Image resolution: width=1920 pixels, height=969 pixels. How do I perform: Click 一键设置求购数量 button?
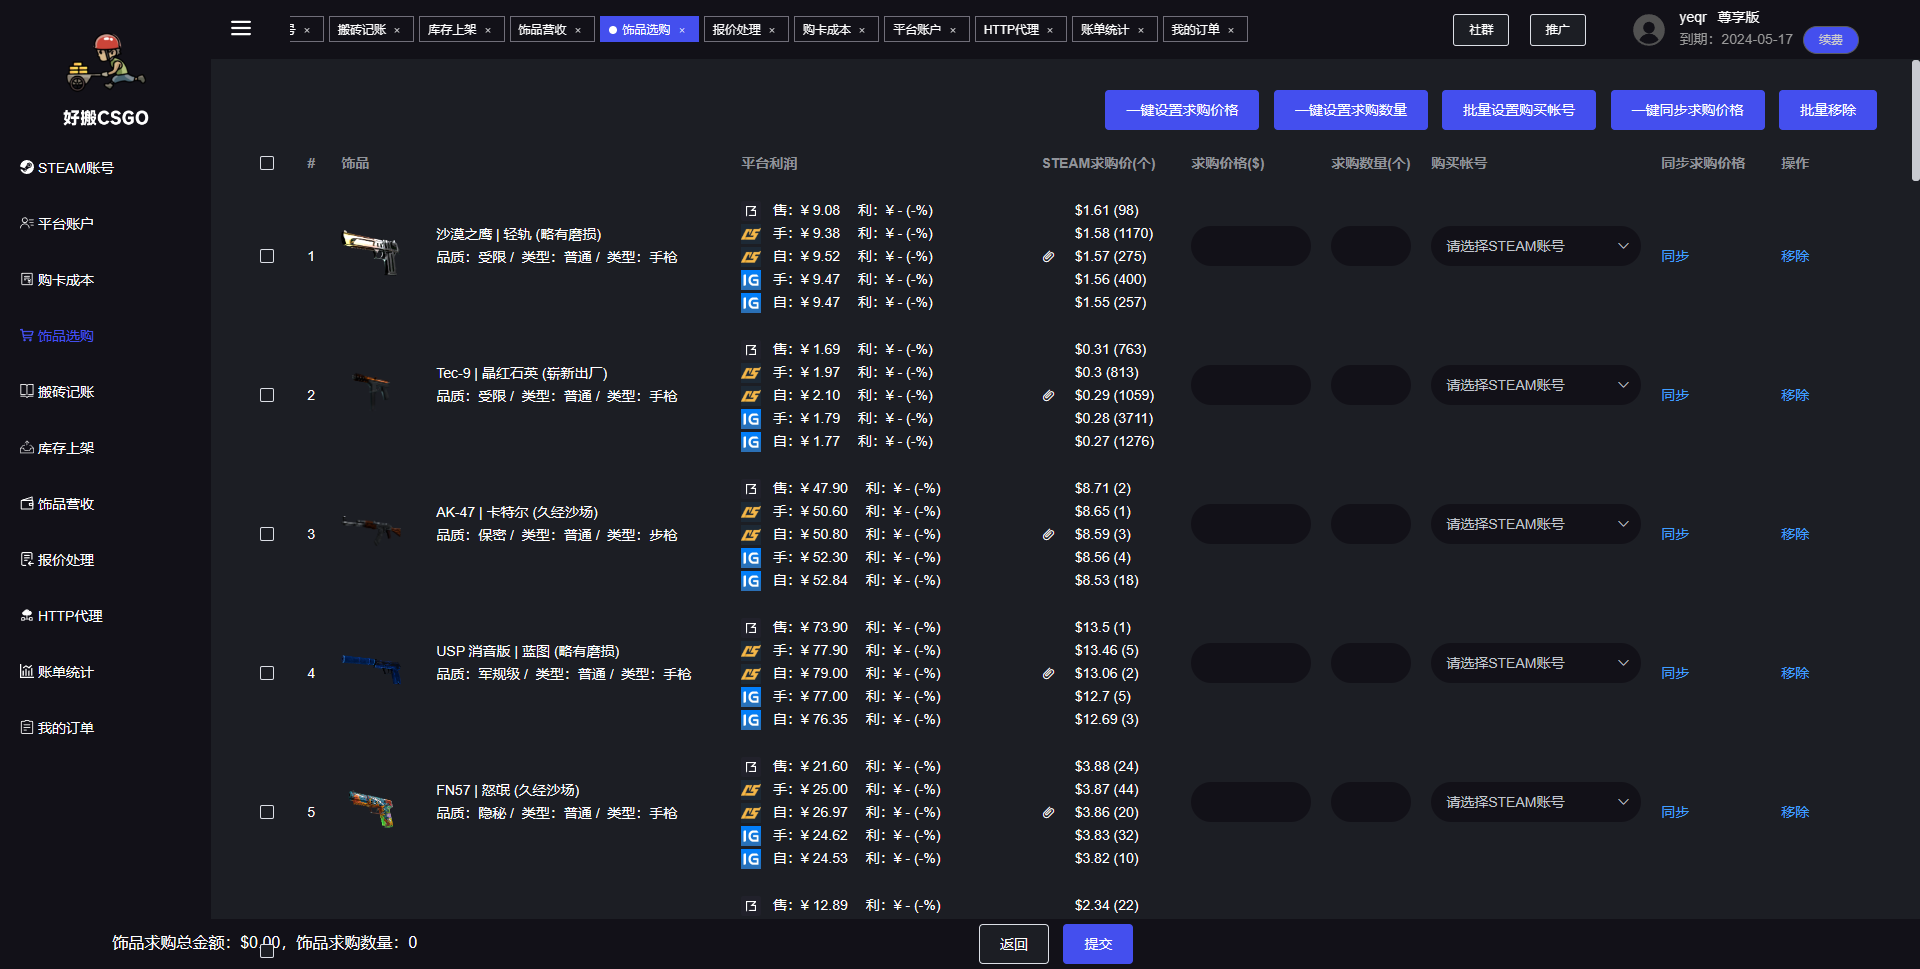(x=1350, y=110)
